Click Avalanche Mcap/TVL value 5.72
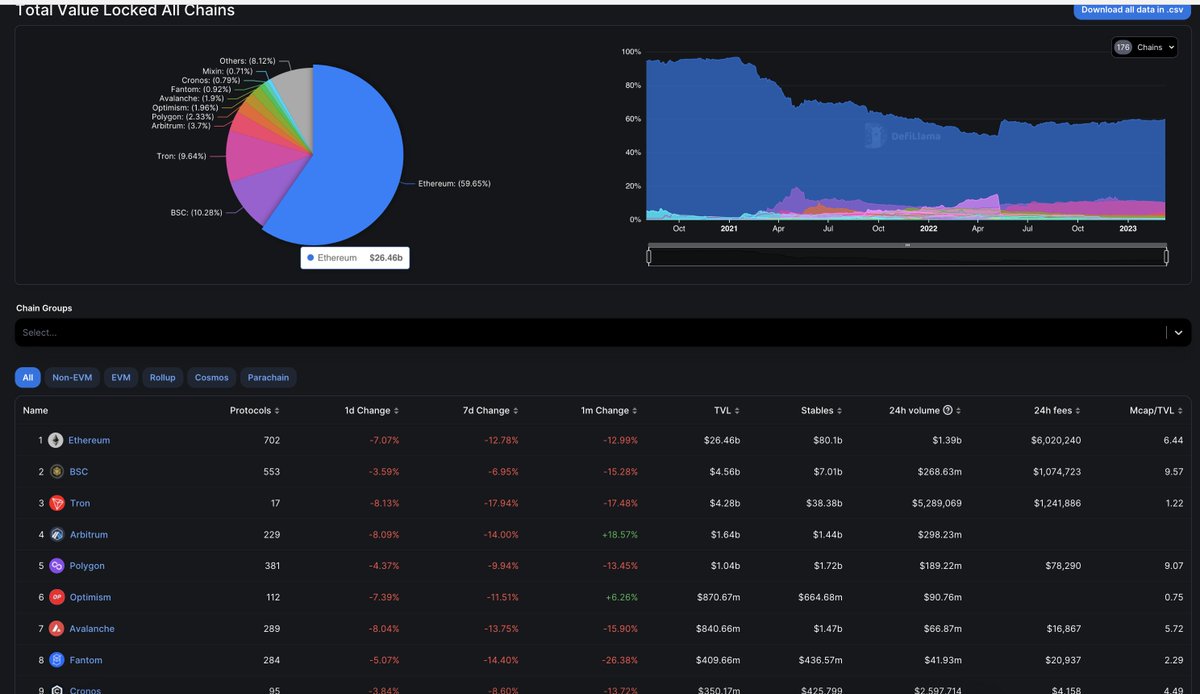 click(1174, 629)
